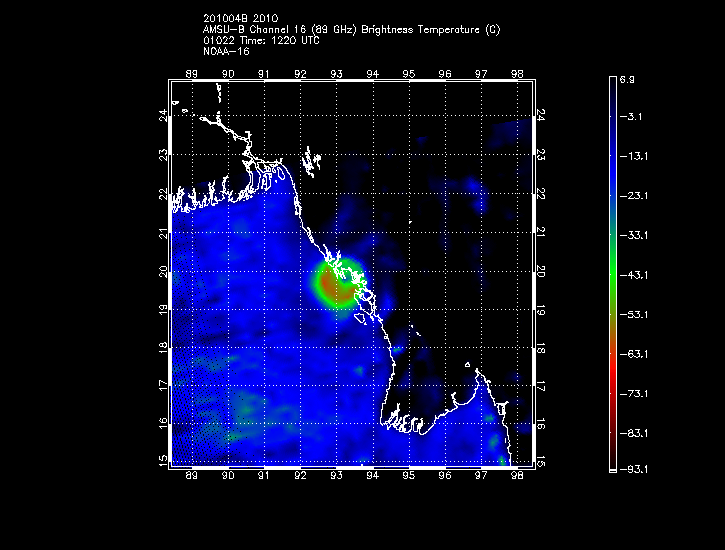Click latitude 24 on the left axis
The image size is (725, 550).
tap(164, 116)
